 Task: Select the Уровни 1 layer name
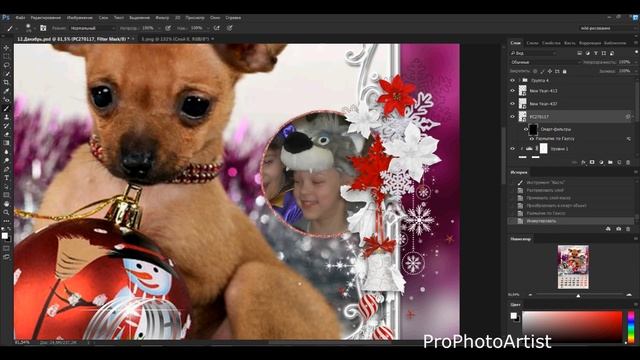click(x=559, y=149)
